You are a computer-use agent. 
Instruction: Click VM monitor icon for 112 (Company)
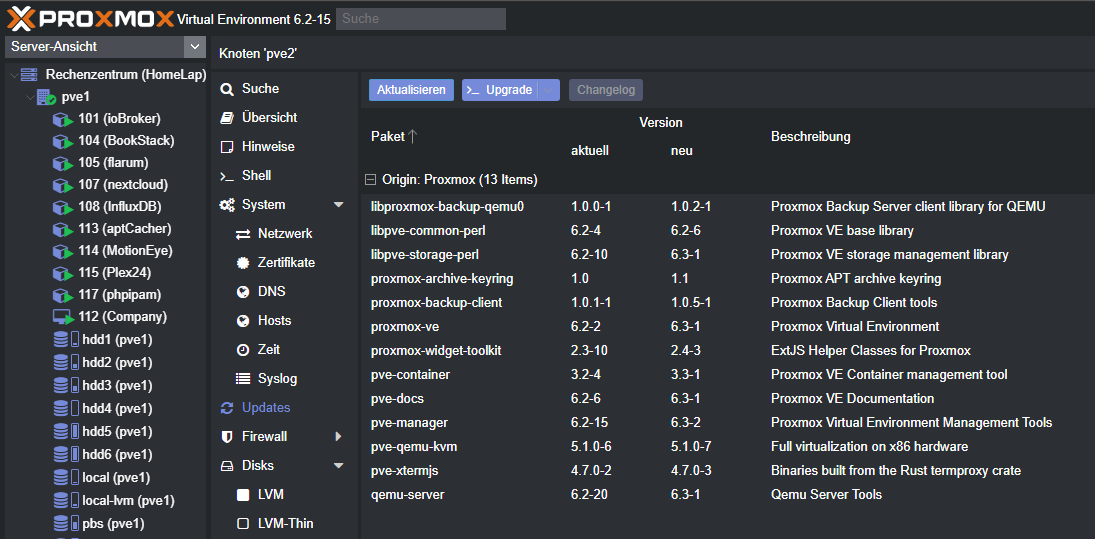point(63,317)
